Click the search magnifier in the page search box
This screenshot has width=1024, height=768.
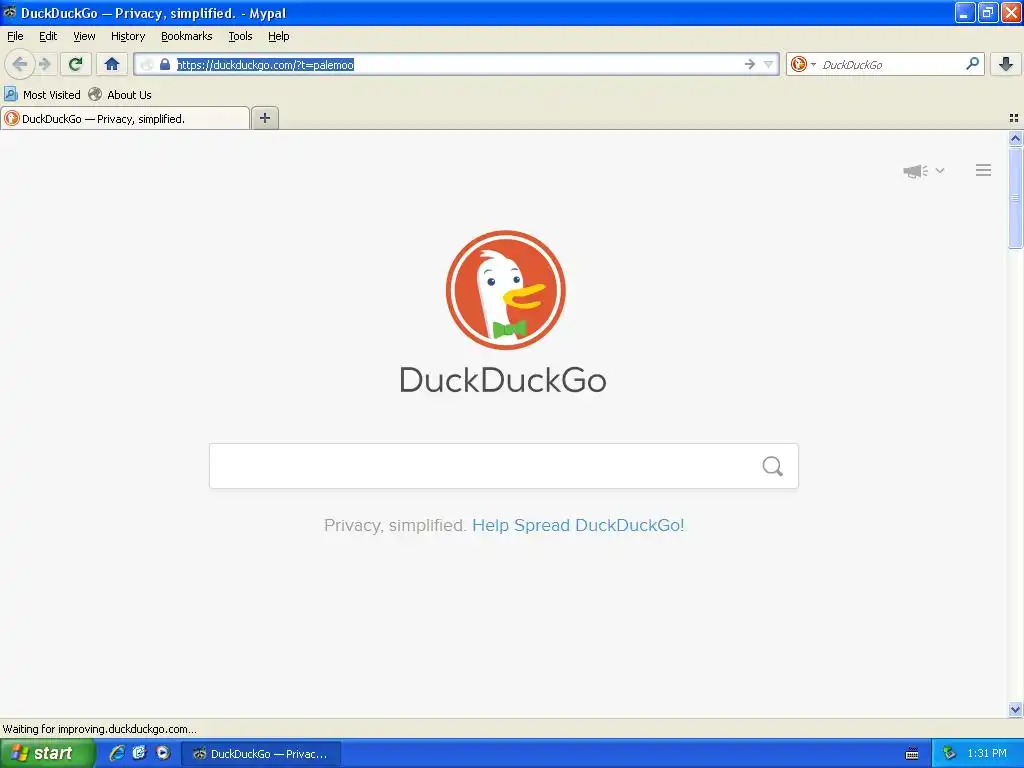(773, 466)
